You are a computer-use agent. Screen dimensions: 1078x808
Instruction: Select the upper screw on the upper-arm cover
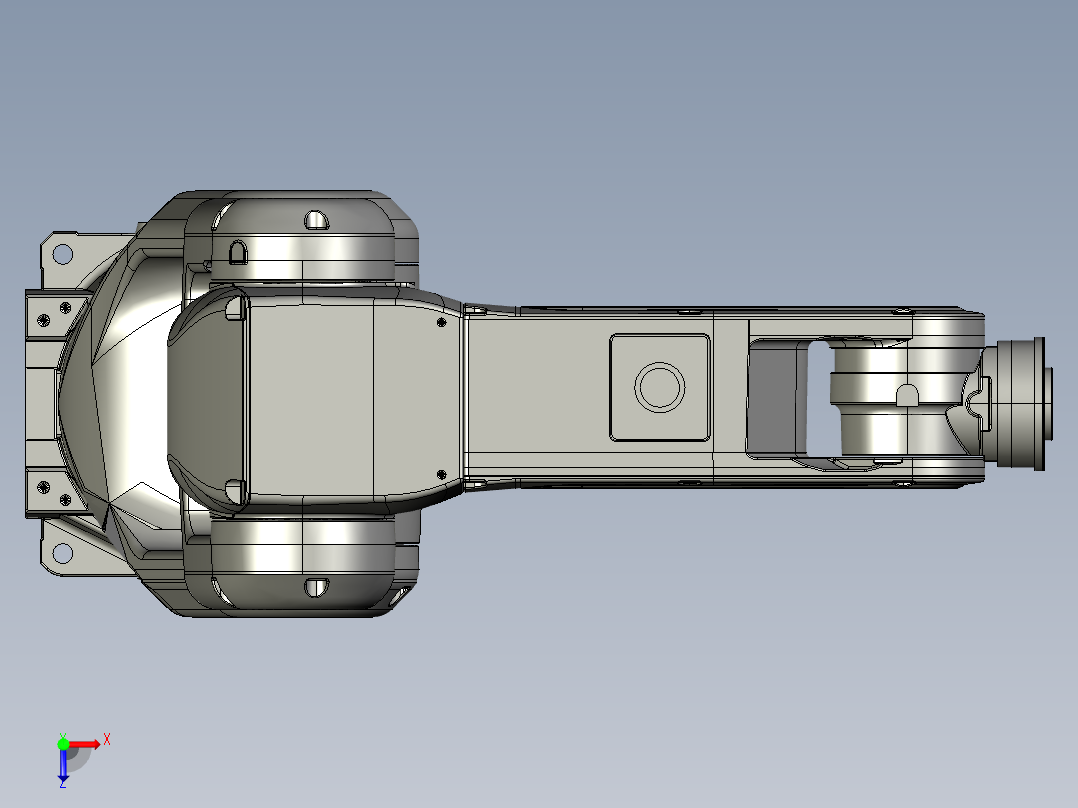441,322
